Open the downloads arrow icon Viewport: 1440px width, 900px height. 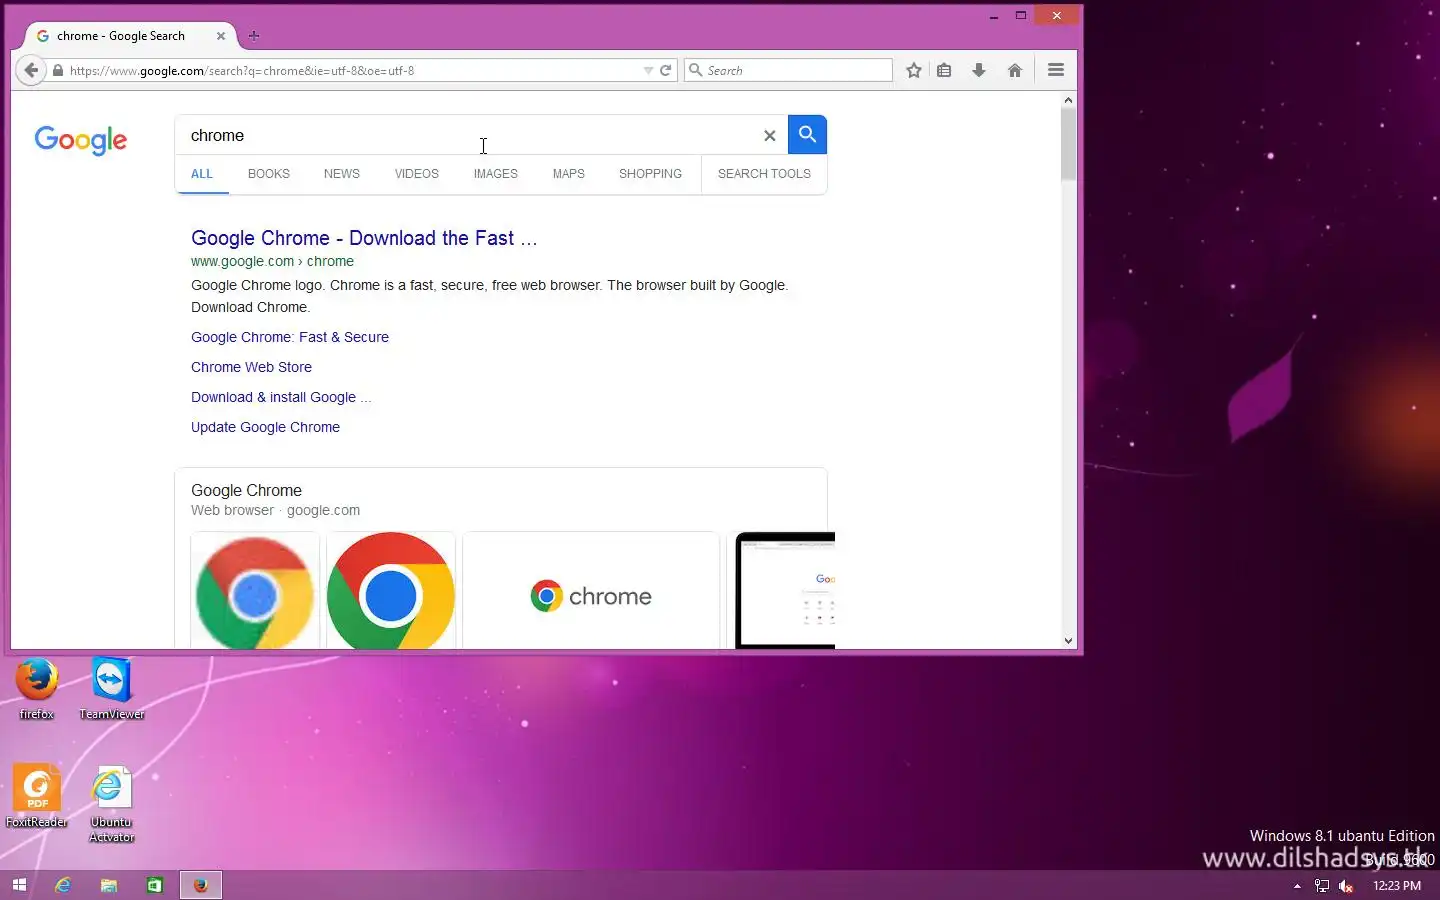click(x=979, y=70)
